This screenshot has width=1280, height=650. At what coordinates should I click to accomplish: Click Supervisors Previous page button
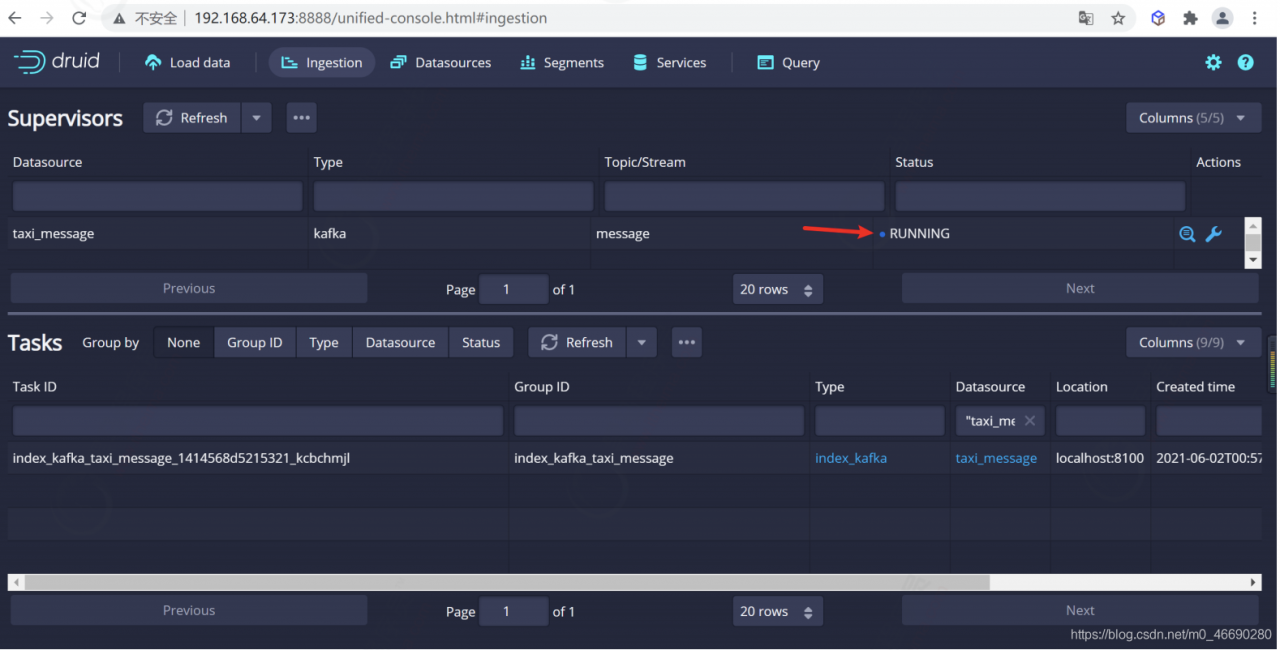189,288
